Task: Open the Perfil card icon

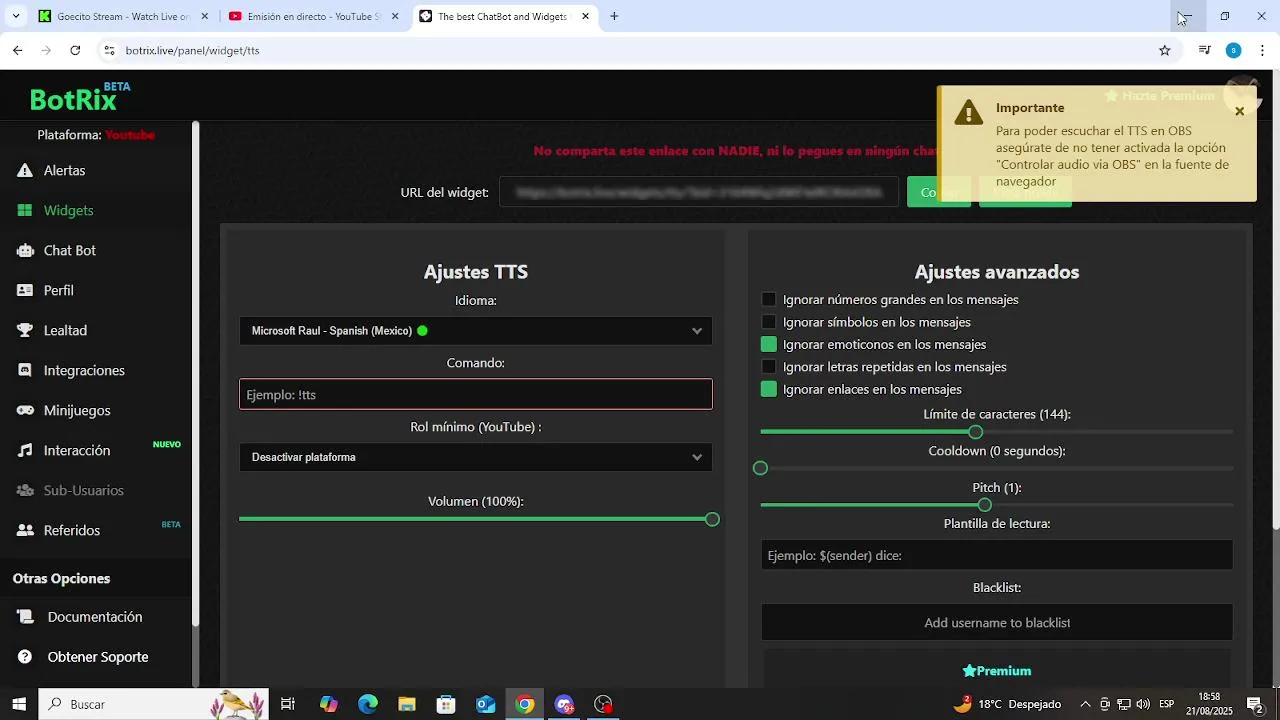Action: click(x=25, y=291)
